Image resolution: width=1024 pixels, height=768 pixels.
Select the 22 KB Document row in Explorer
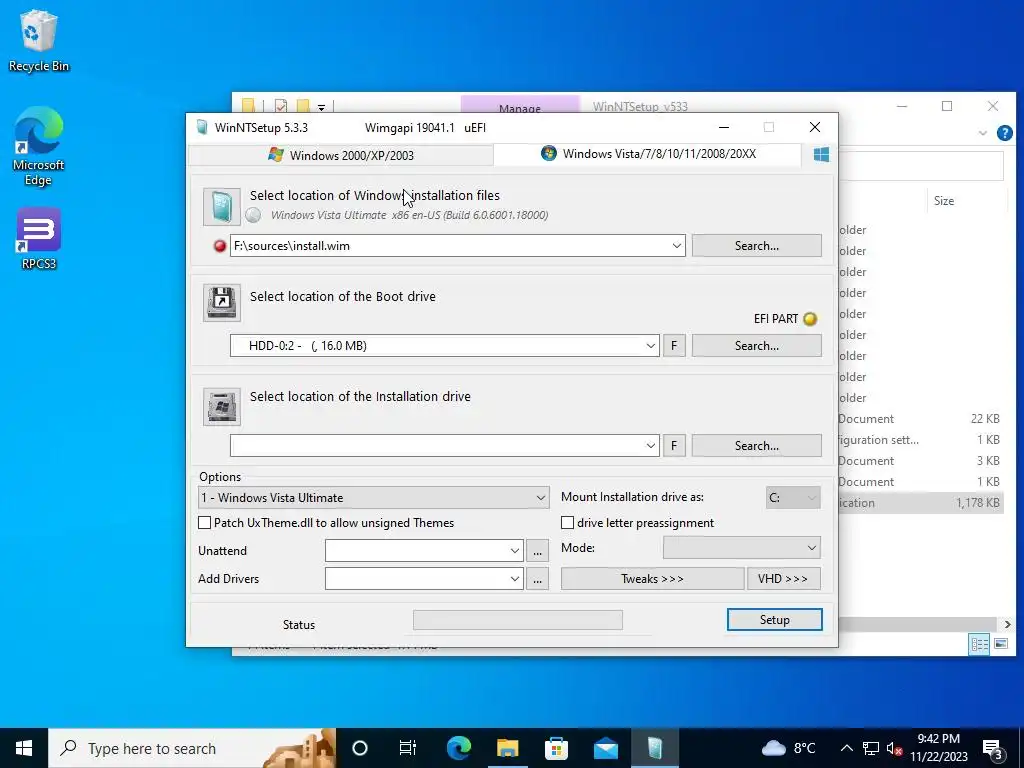[x=921, y=419]
